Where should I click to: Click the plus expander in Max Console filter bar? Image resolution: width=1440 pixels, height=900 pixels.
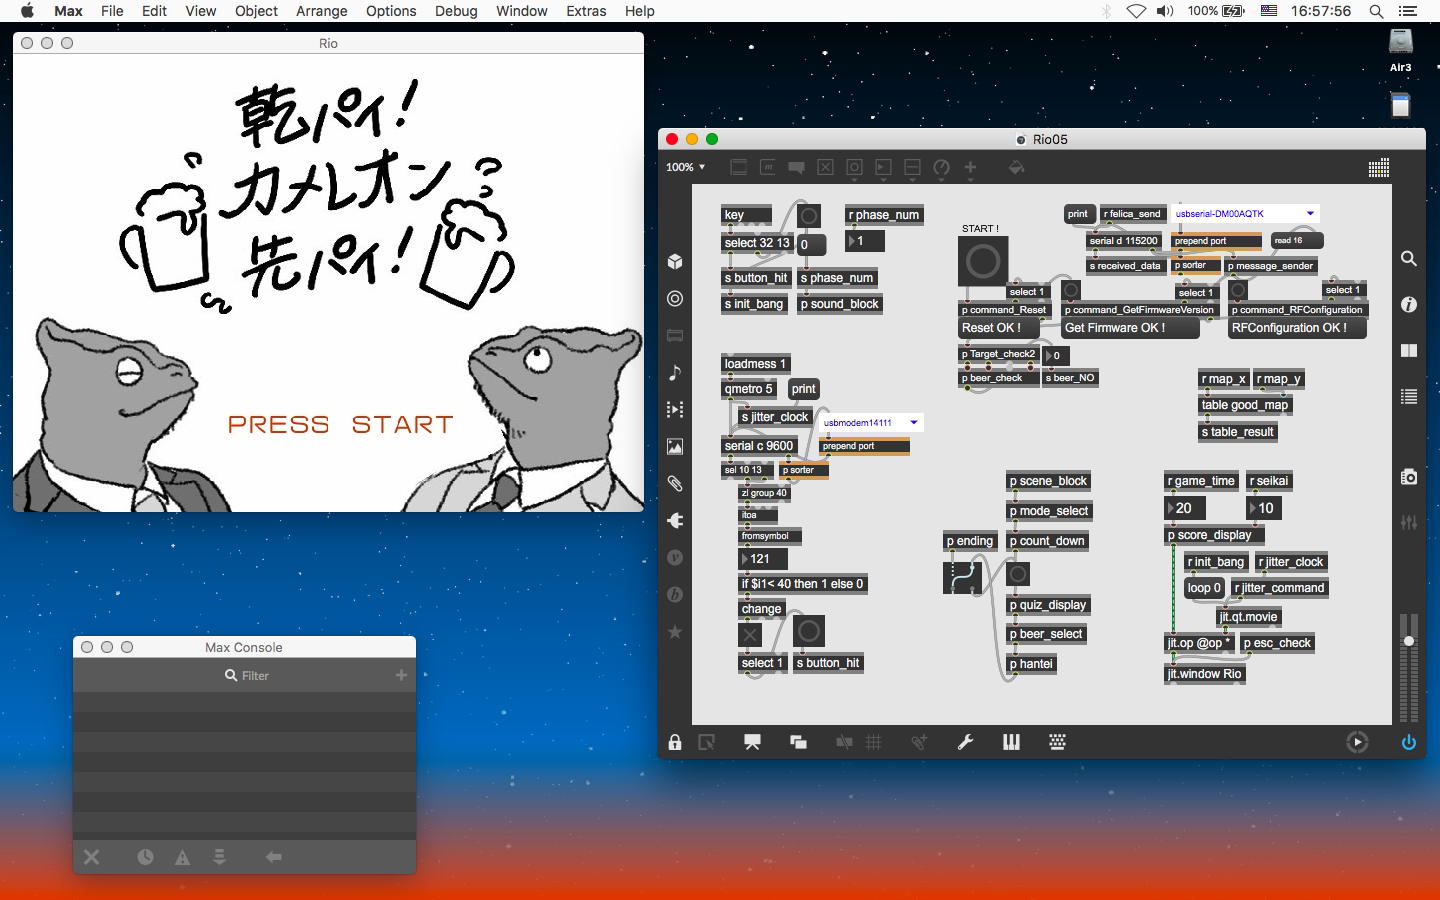click(x=401, y=675)
